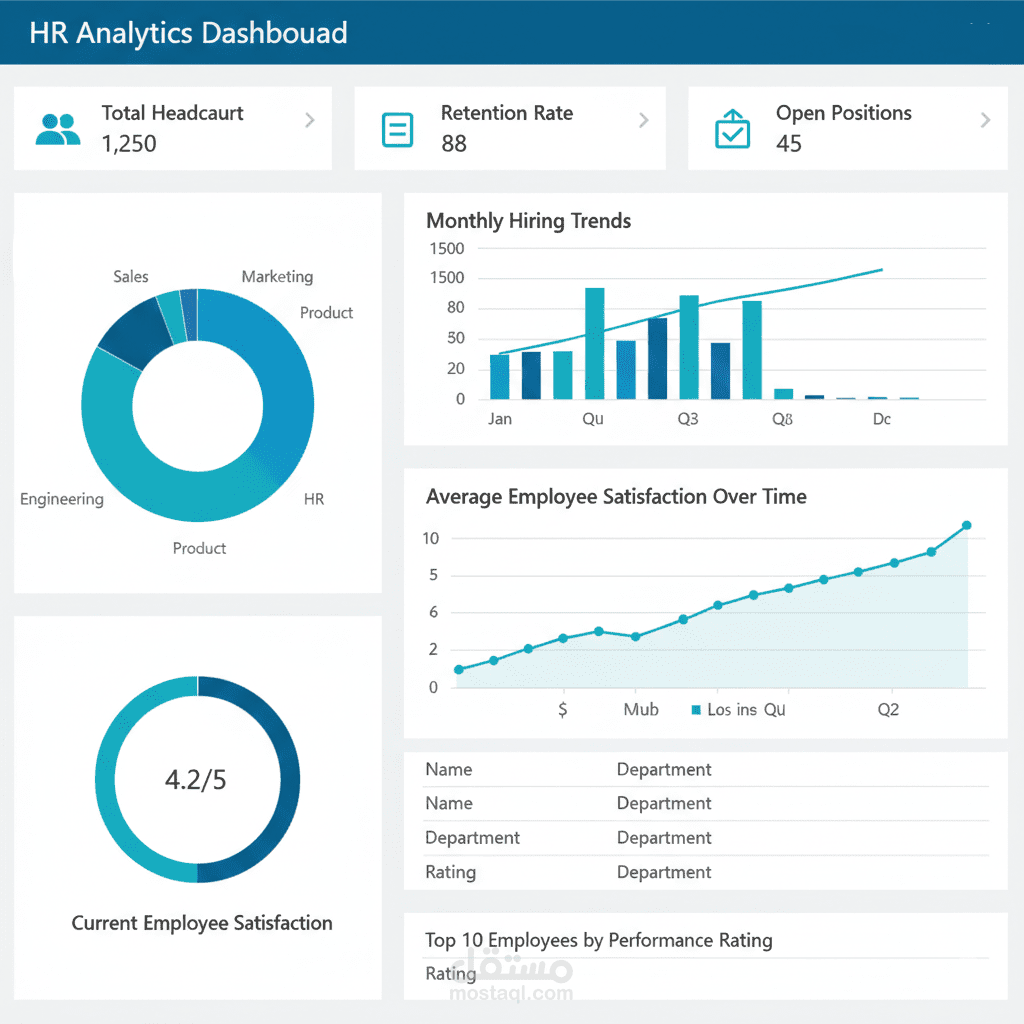The height and width of the screenshot is (1024, 1024).
Task: Expand the Total Headcount card chevron
Action: pyautogui.click(x=310, y=119)
